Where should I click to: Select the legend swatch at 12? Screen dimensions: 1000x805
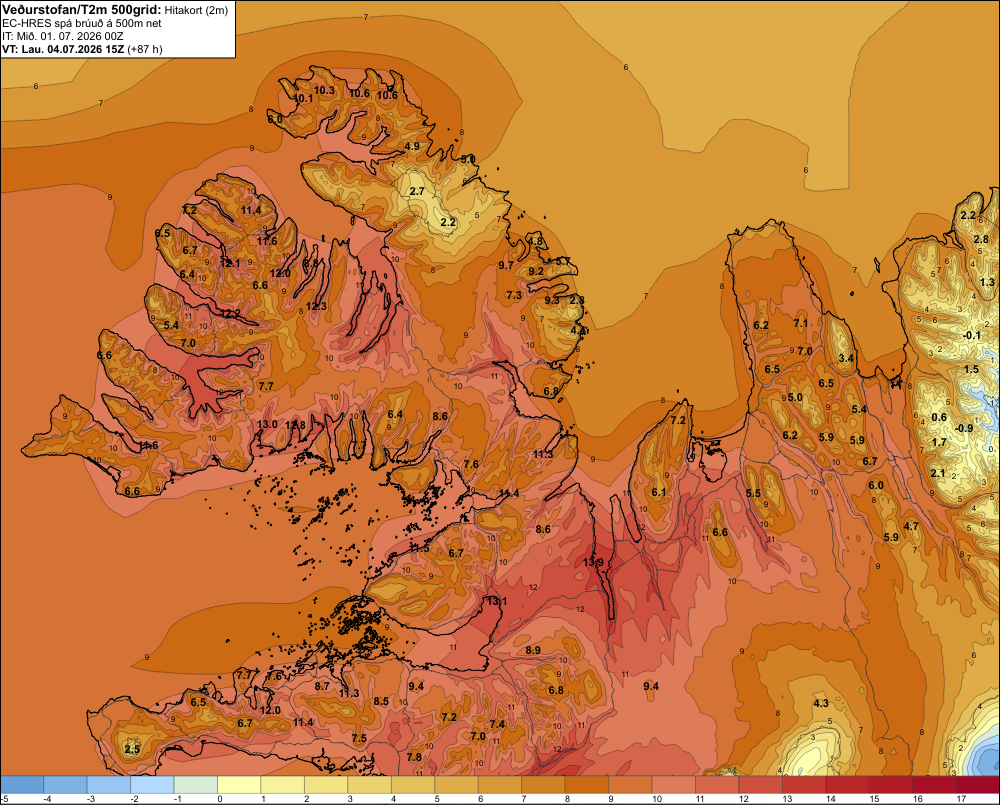[761, 784]
